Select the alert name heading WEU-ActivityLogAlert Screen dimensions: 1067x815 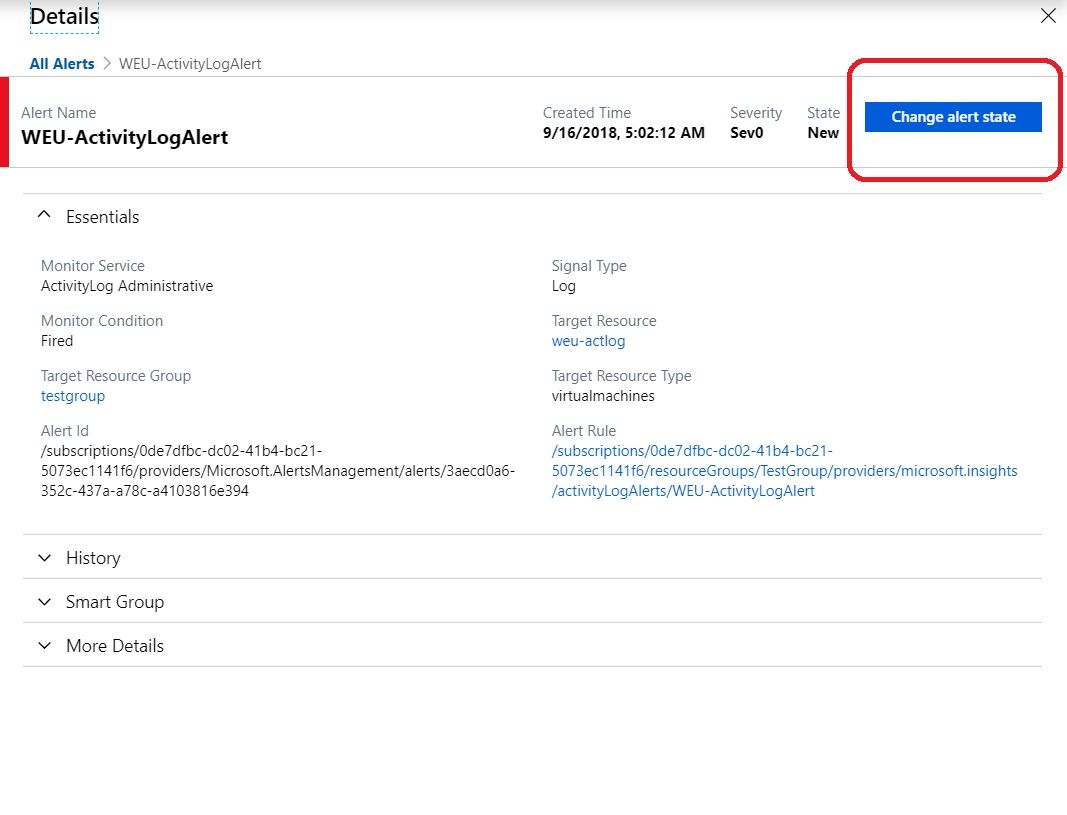(125, 137)
